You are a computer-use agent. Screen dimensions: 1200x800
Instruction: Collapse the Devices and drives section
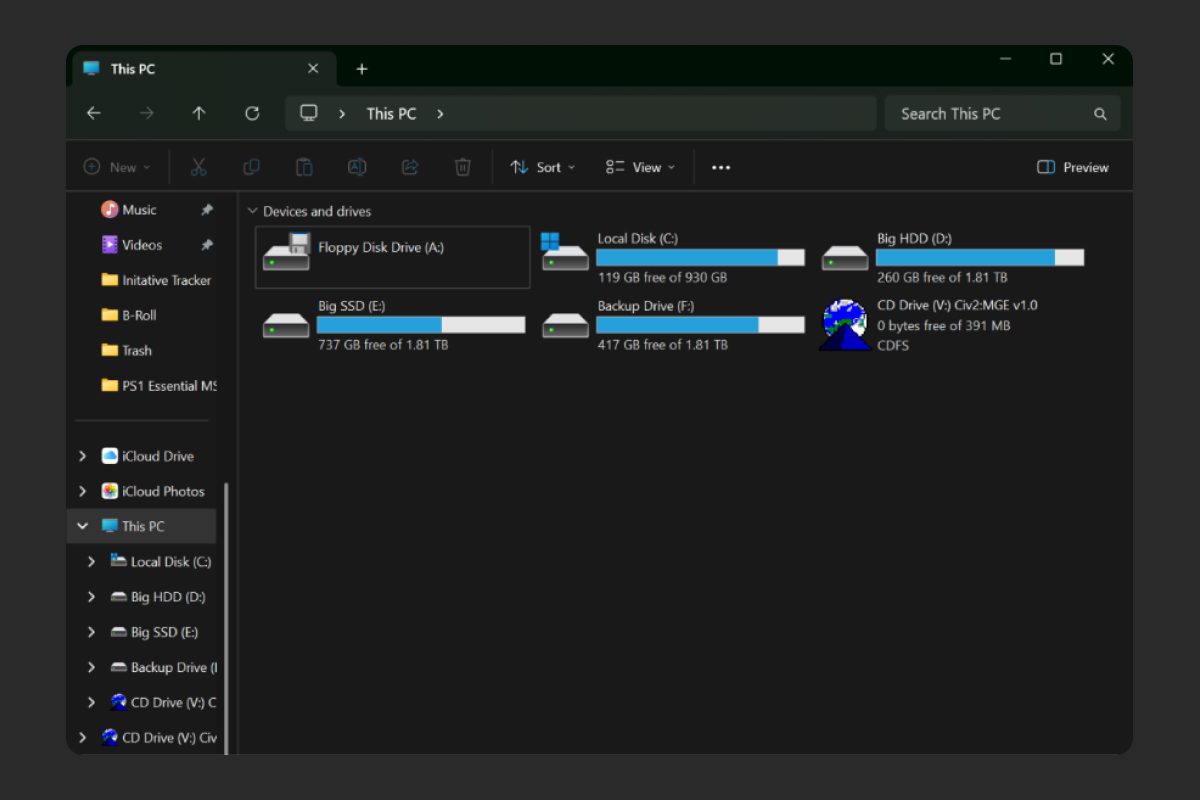point(252,211)
